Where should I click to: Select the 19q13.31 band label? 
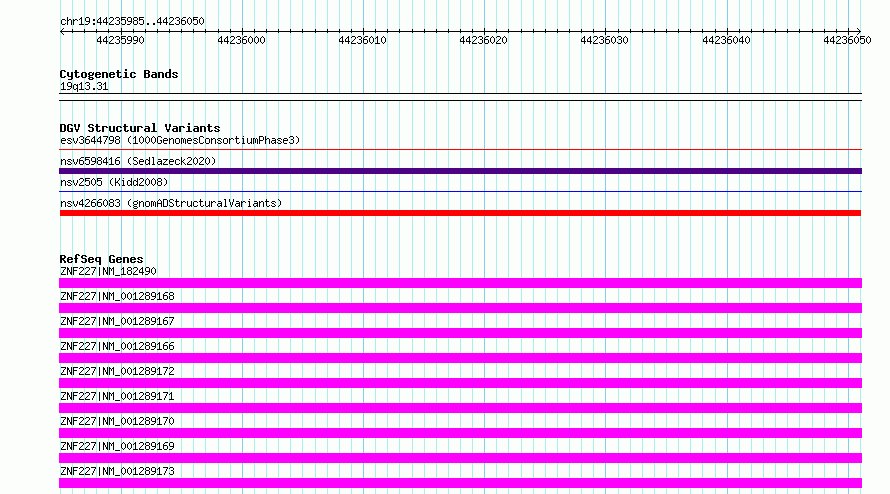pyautogui.click(x=84, y=86)
